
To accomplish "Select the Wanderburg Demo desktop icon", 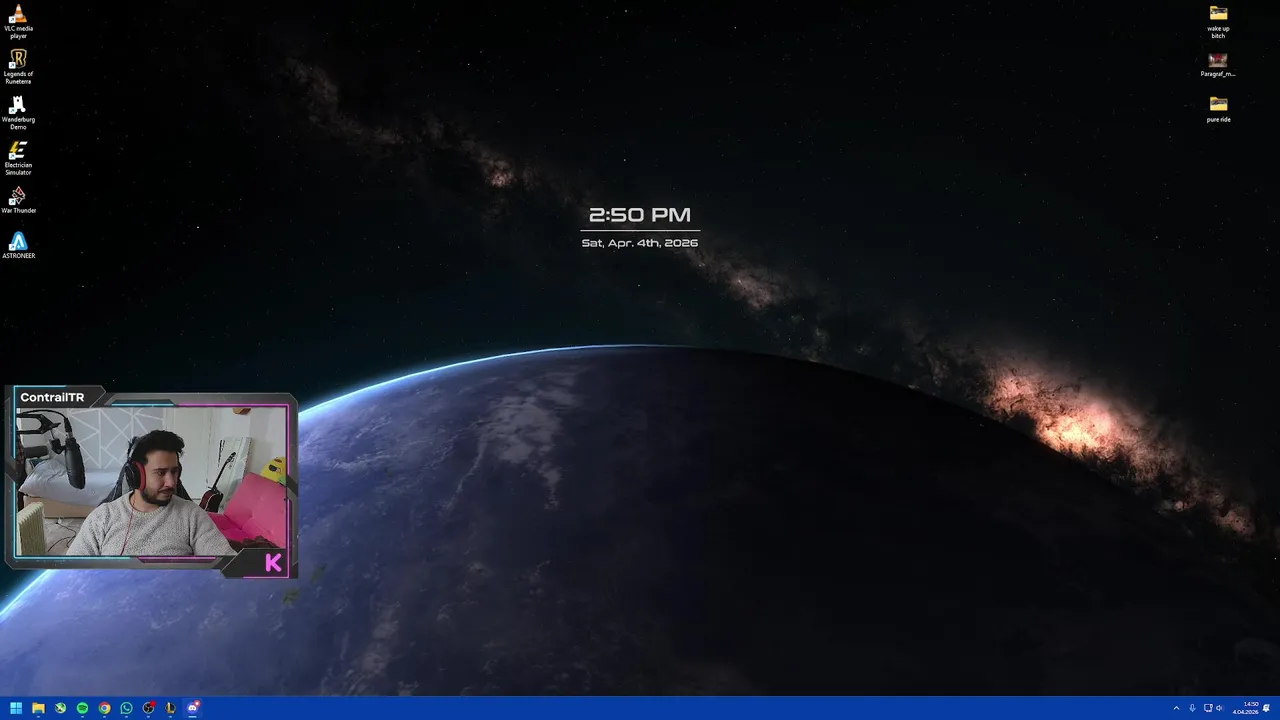I will pos(18,113).
